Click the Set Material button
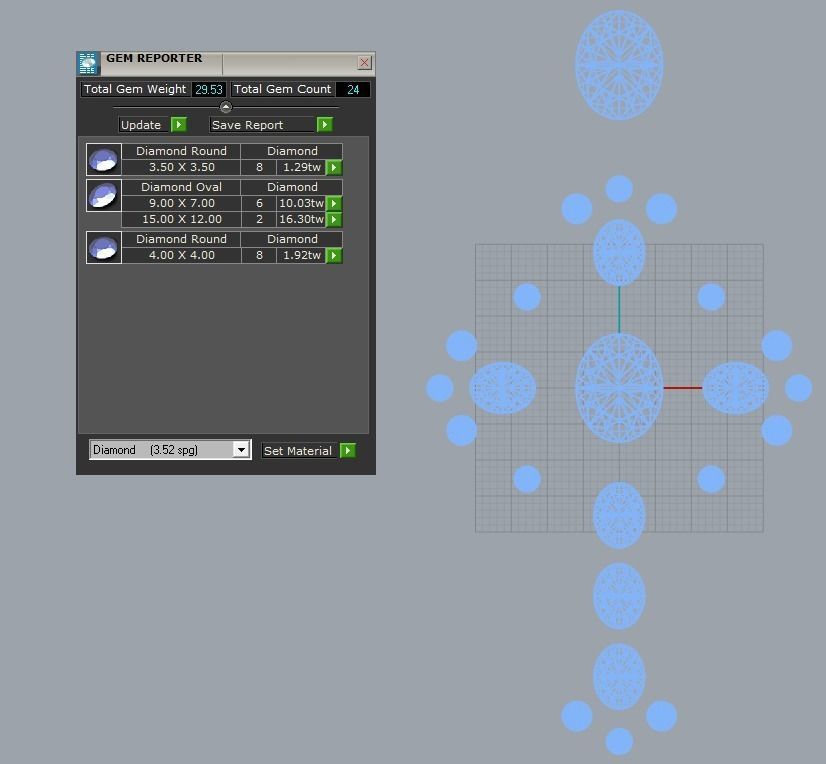Screen dimensions: 826x764 click(298, 450)
